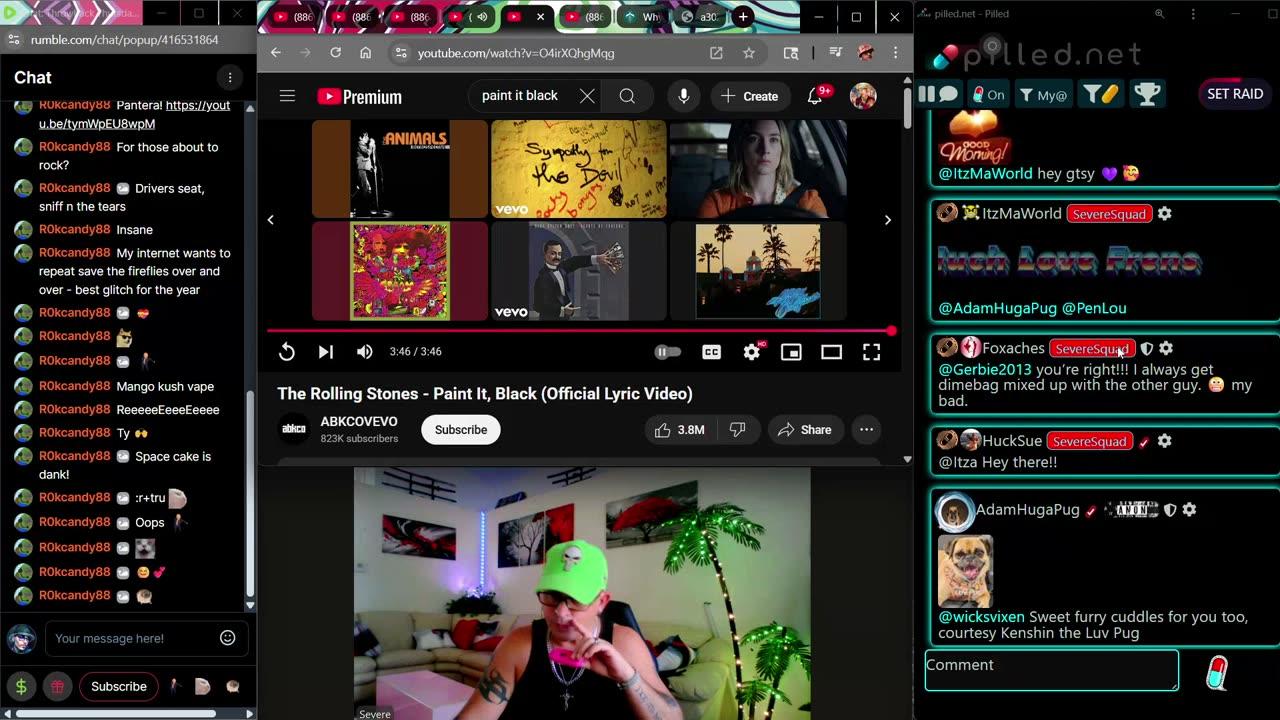Switch to the 'Why' browser tab
The image size is (1280, 720).
(x=641, y=17)
